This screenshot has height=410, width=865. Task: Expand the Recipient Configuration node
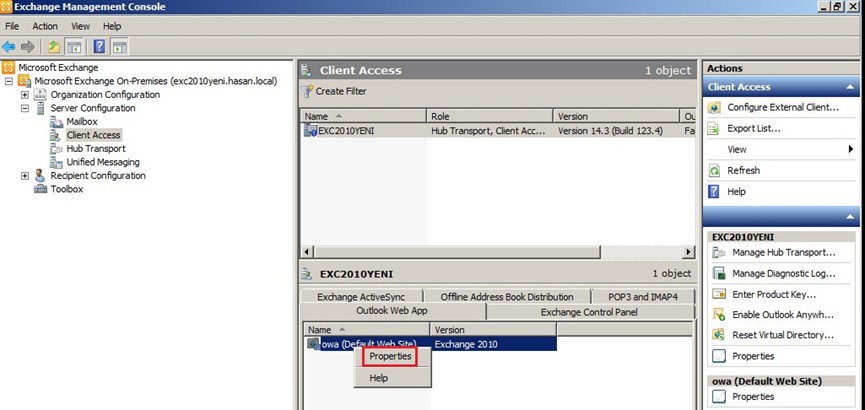(25, 175)
